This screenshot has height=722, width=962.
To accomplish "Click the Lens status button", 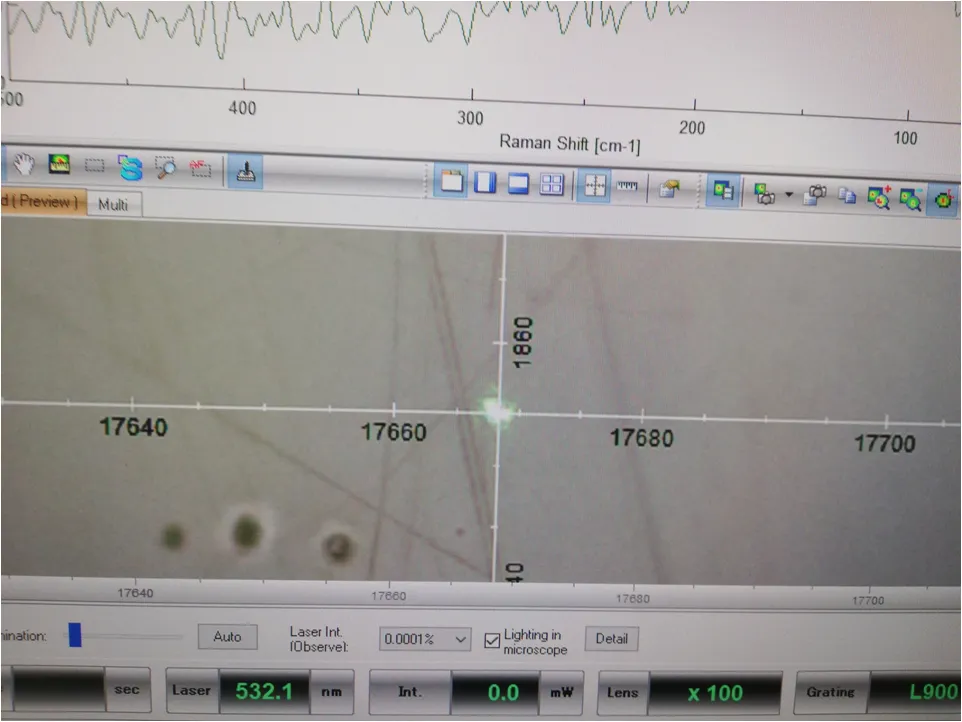I will coord(623,693).
